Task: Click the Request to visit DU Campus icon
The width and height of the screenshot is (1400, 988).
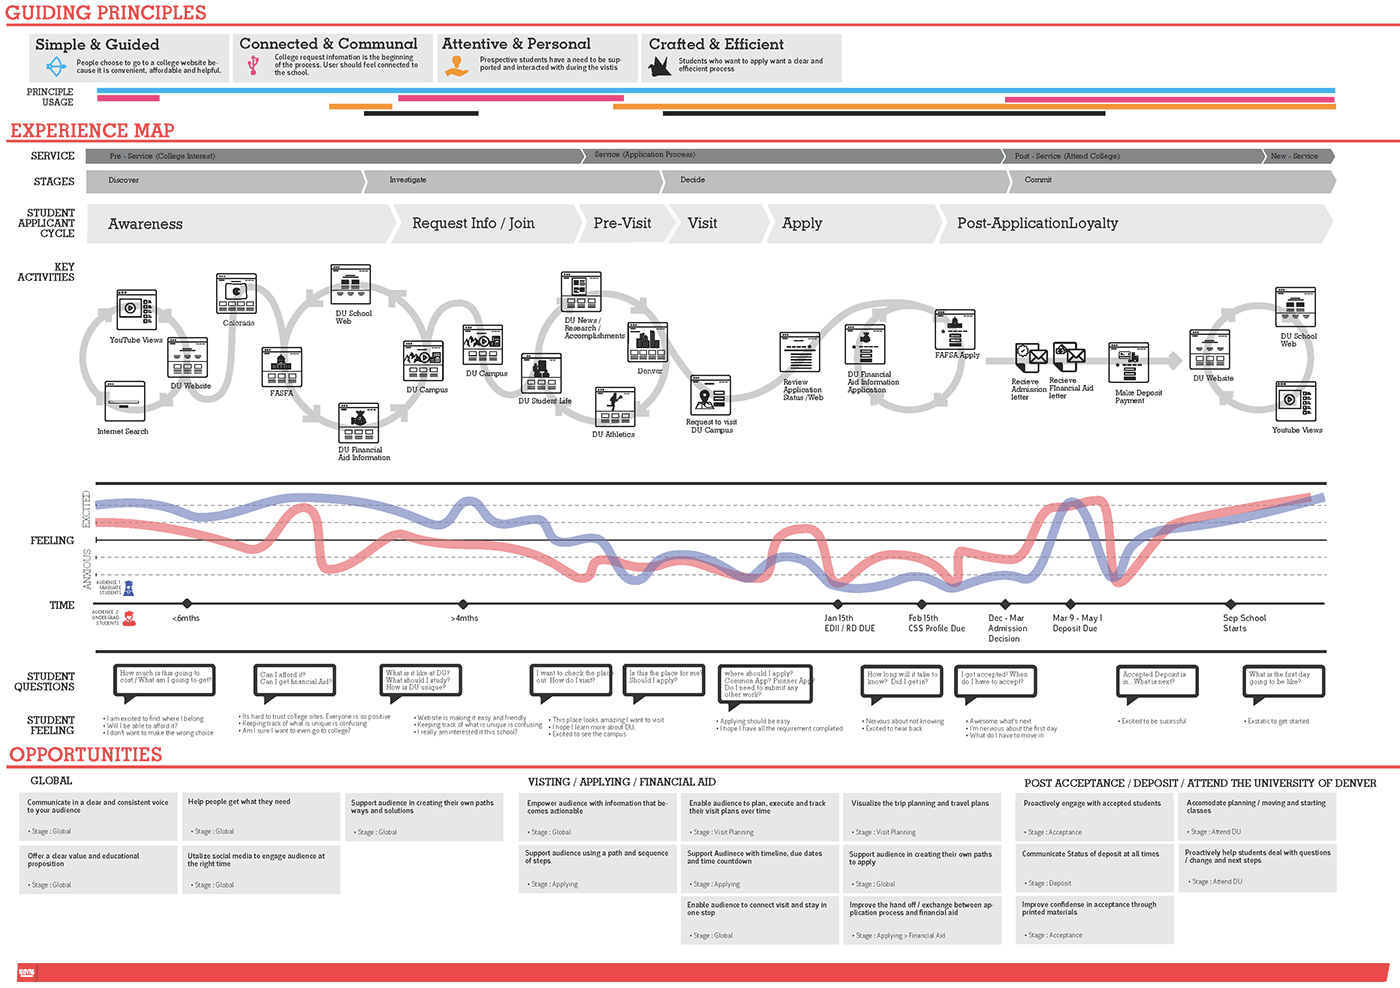Action: pyautogui.click(x=710, y=395)
